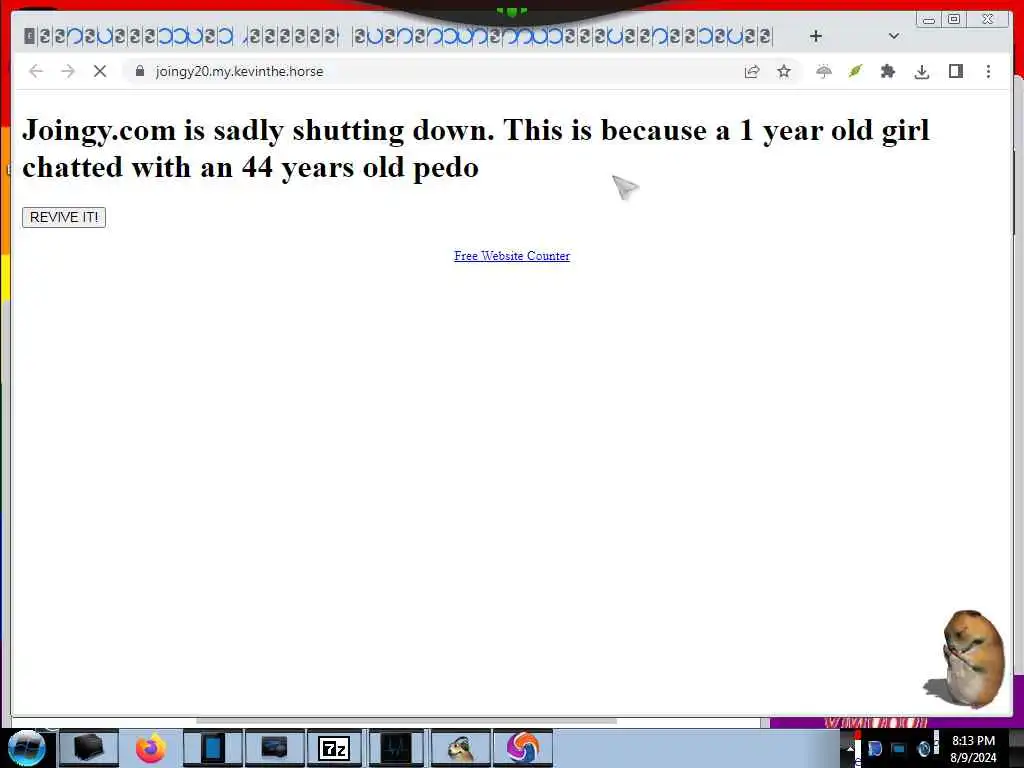Open the heartbeat monitor app in taskbar
Image resolution: width=1024 pixels, height=768 pixels.
pyautogui.click(x=396, y=748)
